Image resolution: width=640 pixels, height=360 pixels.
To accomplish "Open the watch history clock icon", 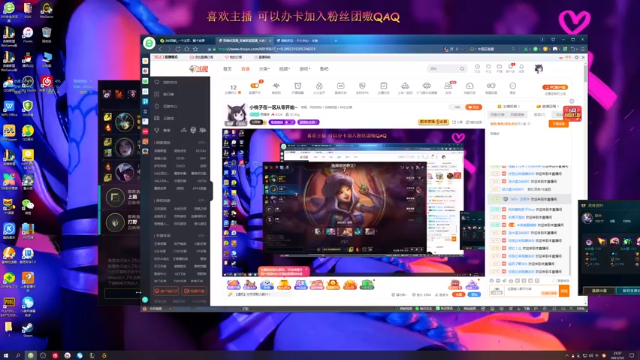I will pyautogui.click(x=477, y=68).
